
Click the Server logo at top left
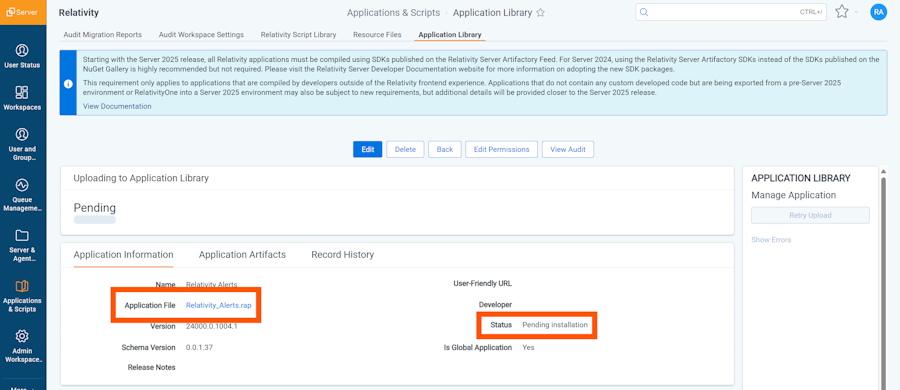[x=23, y=12]
